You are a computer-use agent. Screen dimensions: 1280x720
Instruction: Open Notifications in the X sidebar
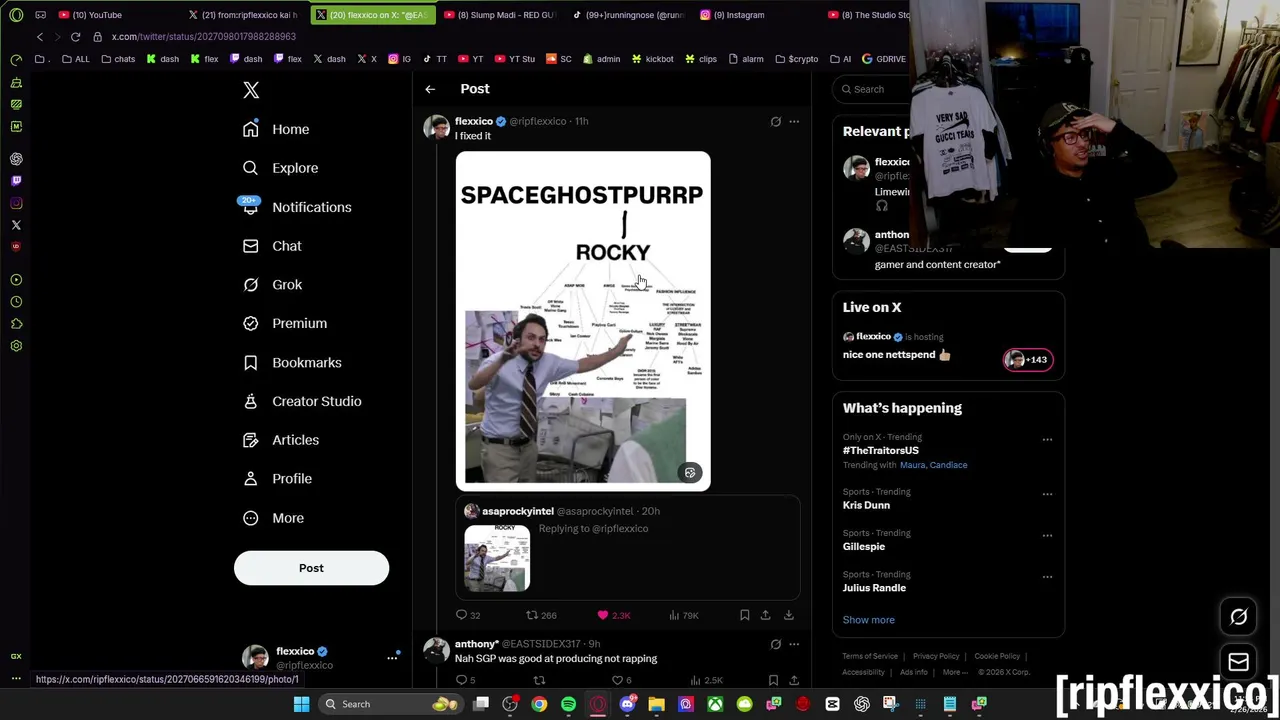[297, 207]
